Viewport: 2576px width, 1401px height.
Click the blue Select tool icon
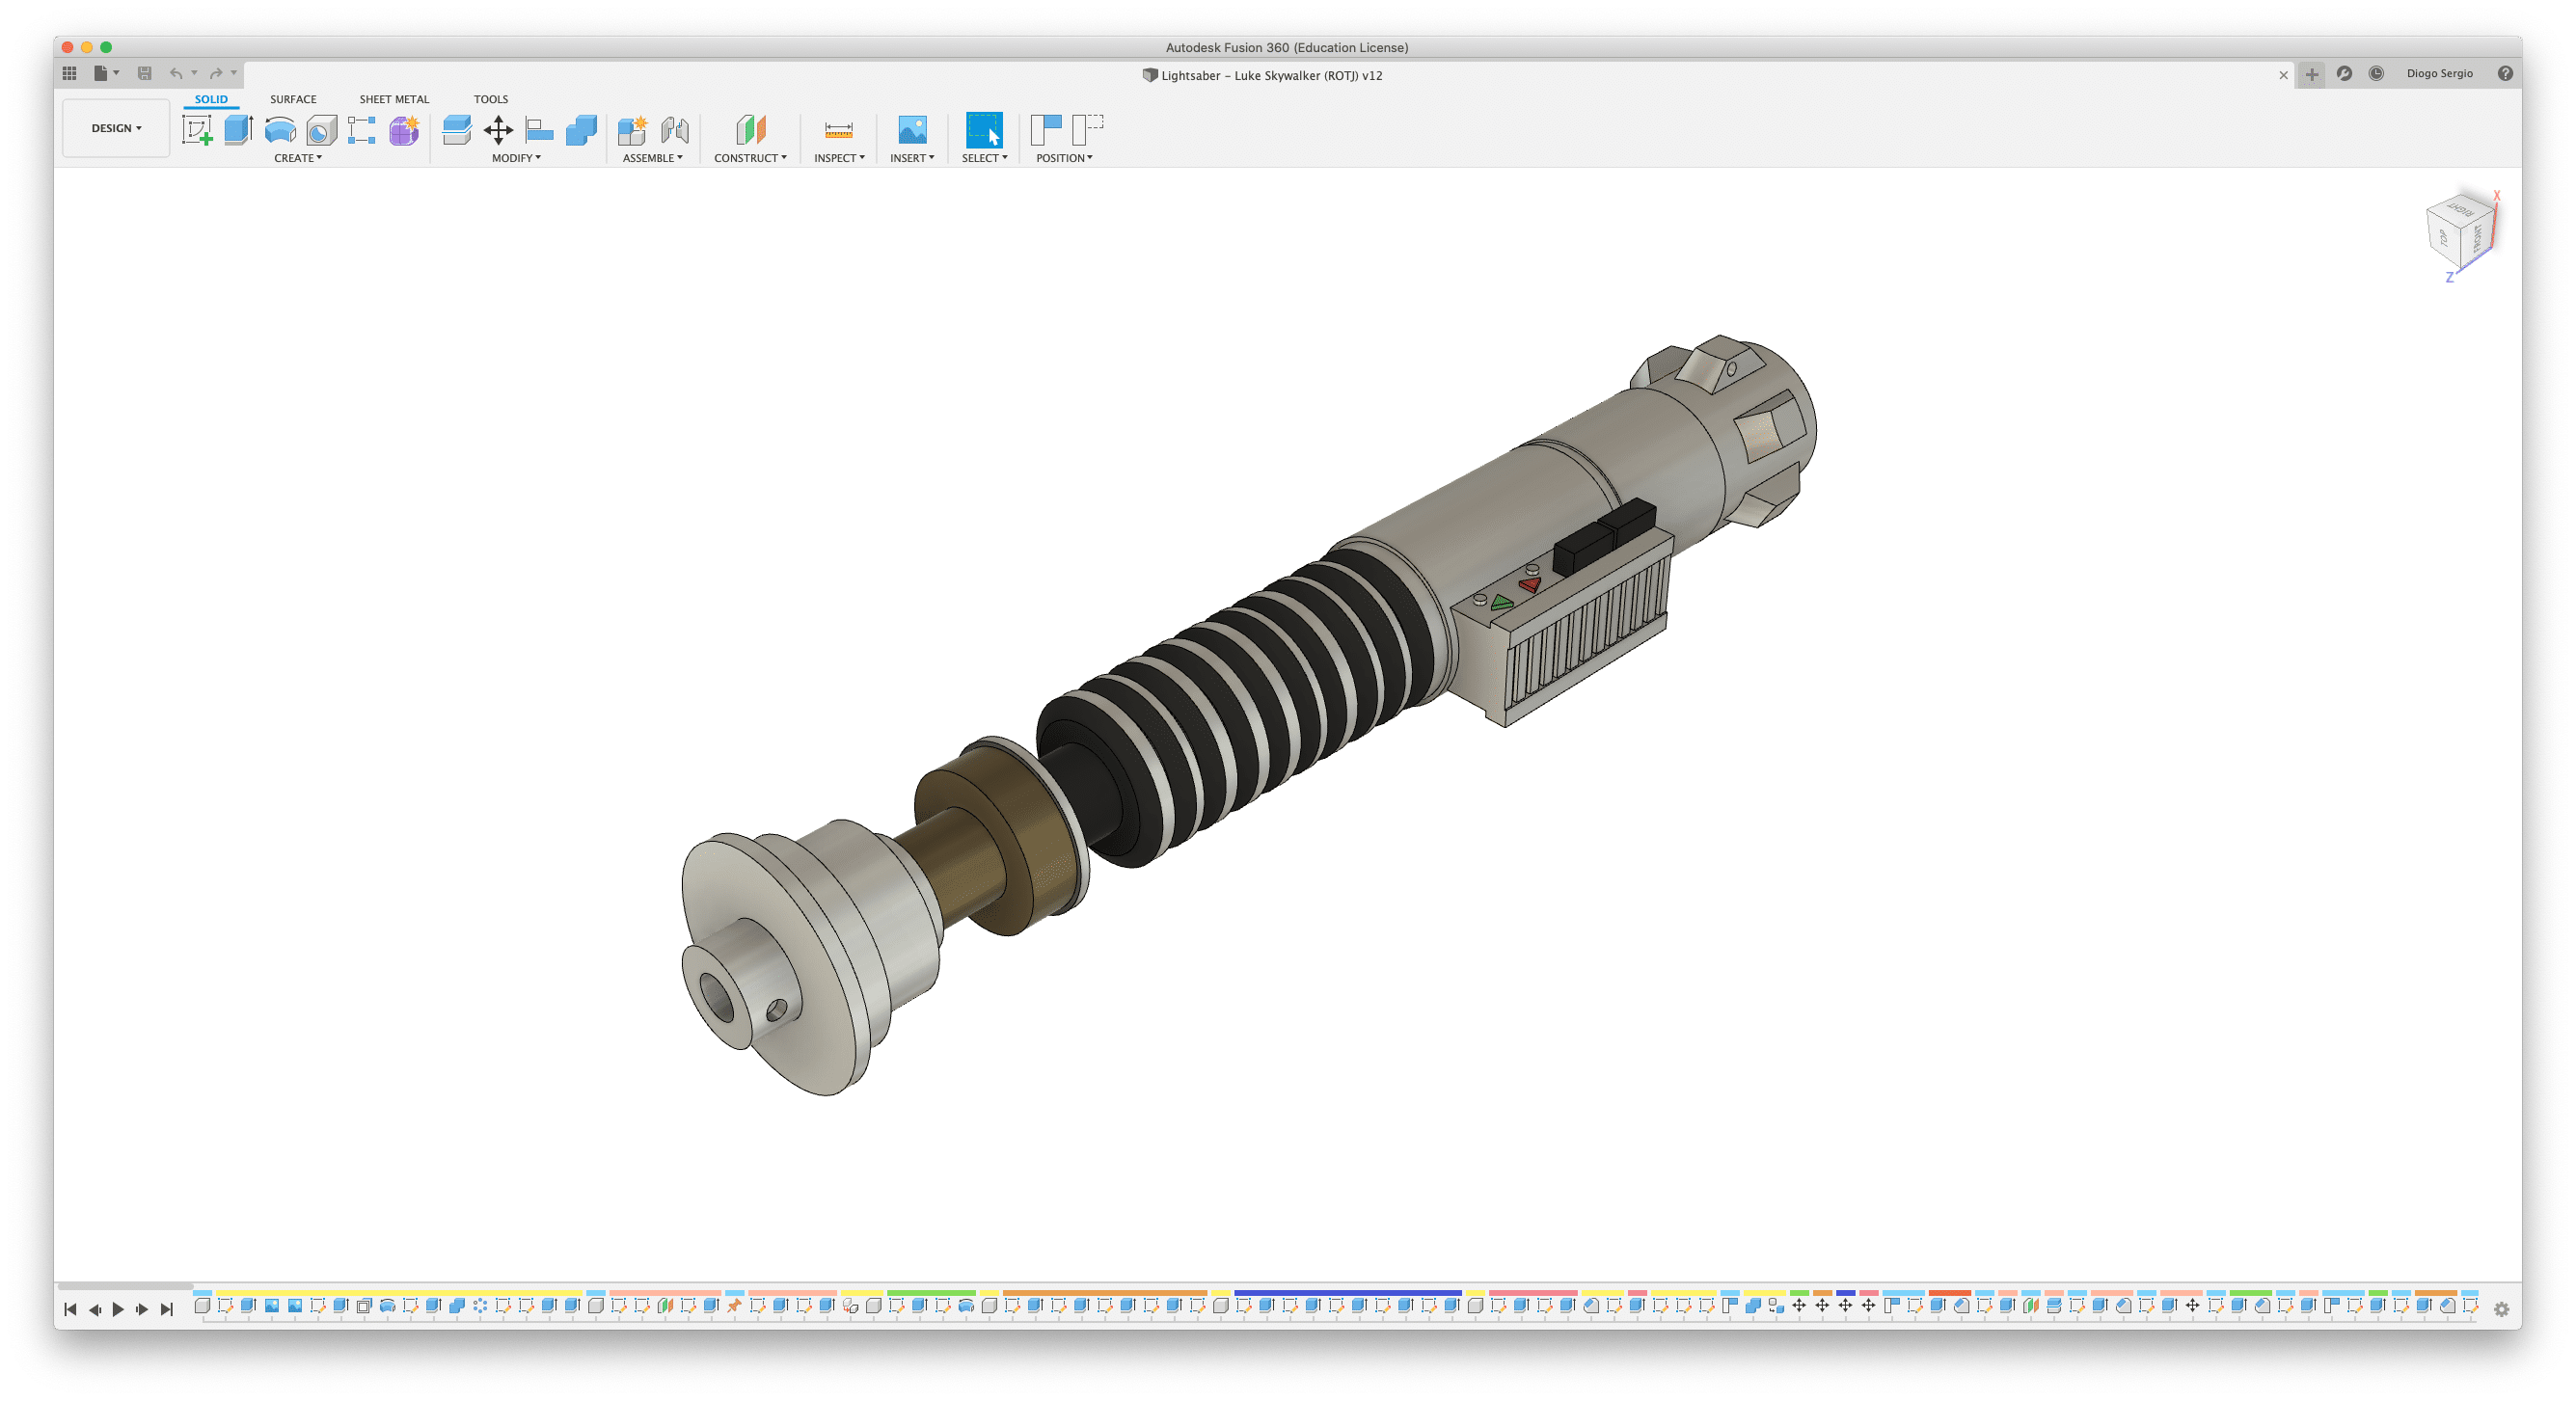[984, 130]
